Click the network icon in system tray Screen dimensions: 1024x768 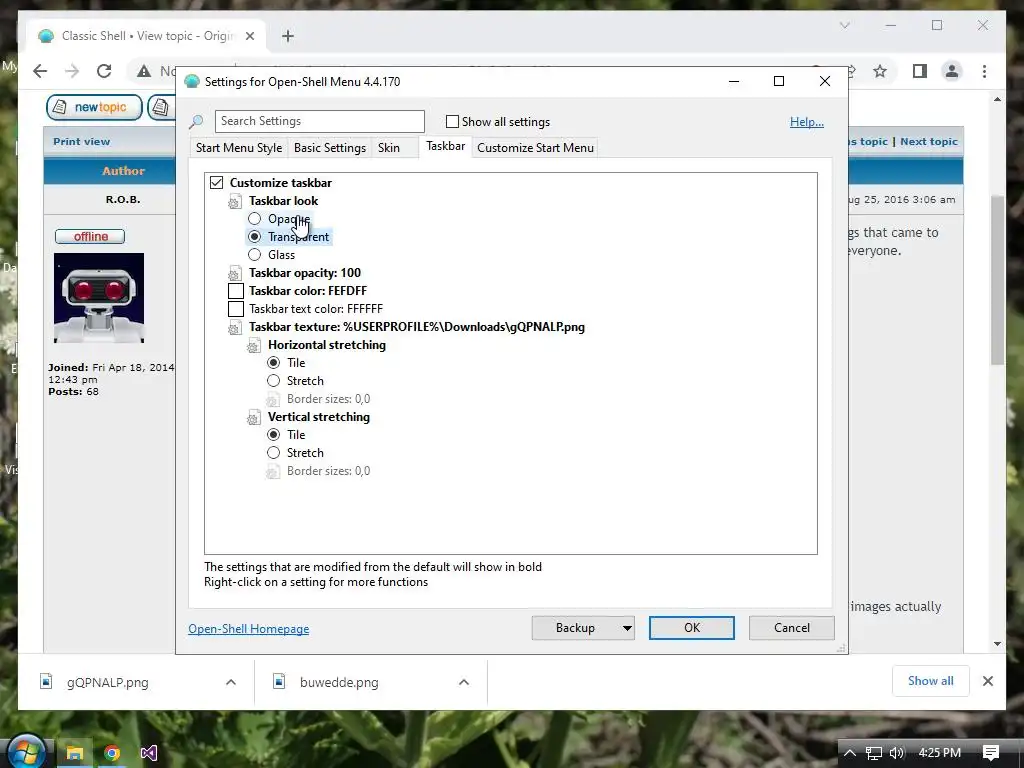click(x=874, y=753)
